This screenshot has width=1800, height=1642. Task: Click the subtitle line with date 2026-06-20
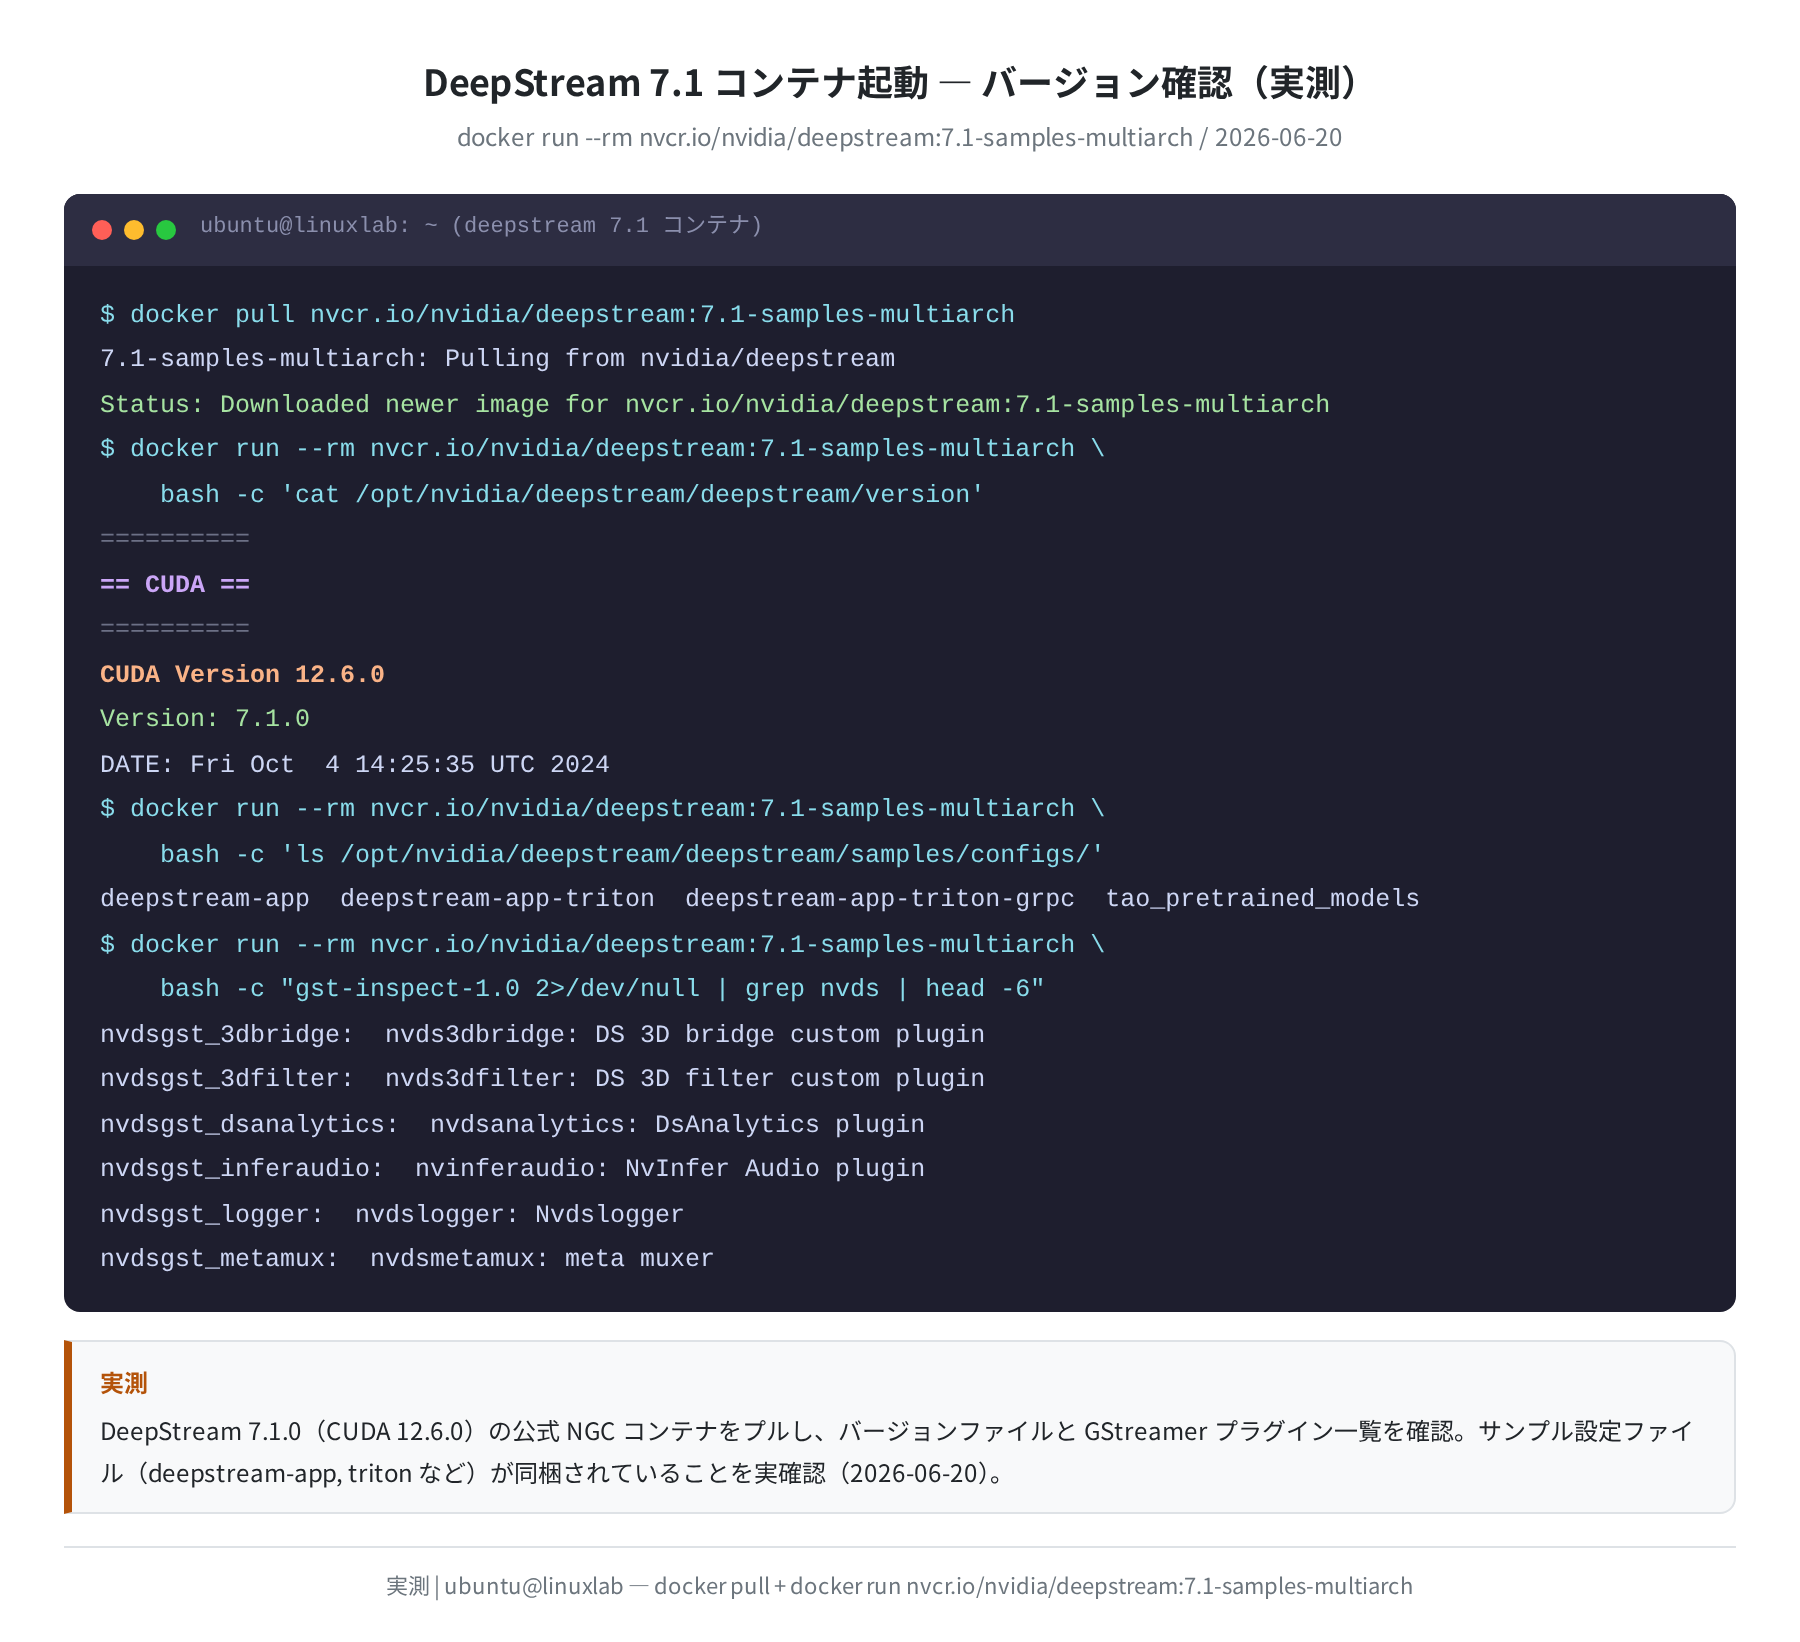pyautogui.click(x=899, y=137)
